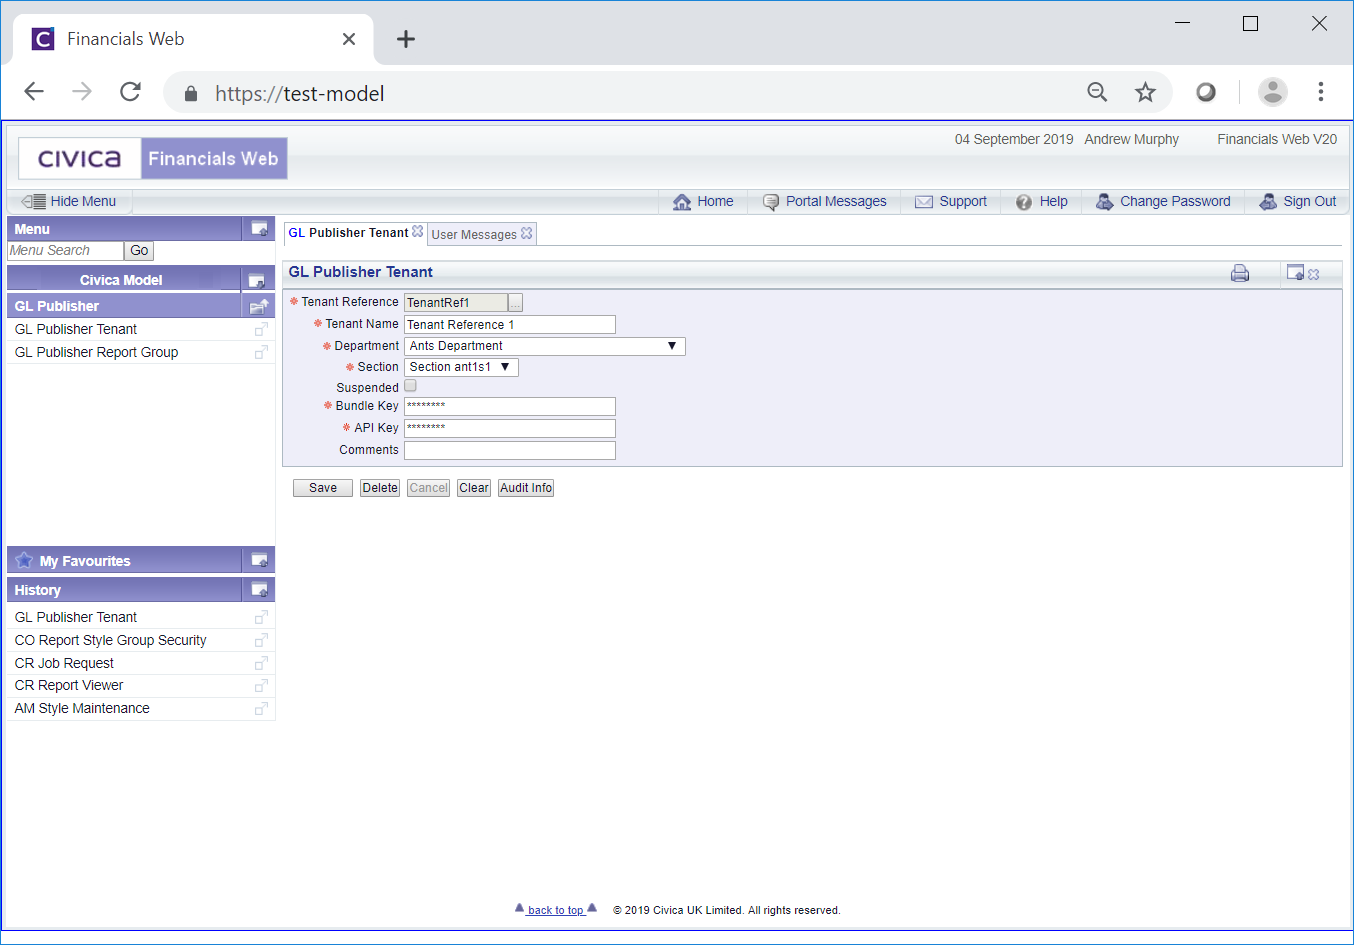1354x945 pixels.
Task: Close the User Messages tab
Action: coord(527,233)
